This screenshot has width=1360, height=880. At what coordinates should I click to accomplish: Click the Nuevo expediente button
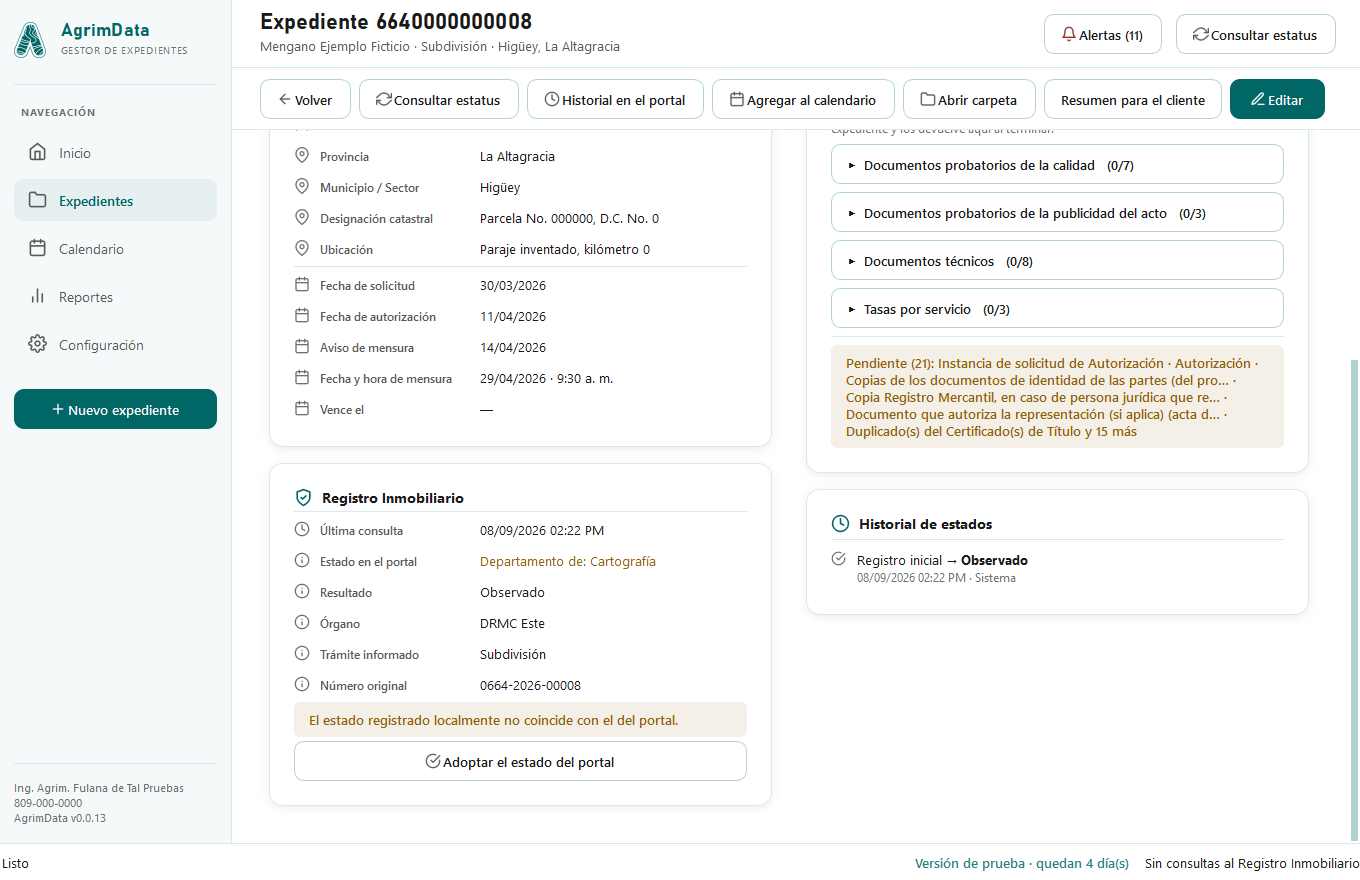(115, 409)
